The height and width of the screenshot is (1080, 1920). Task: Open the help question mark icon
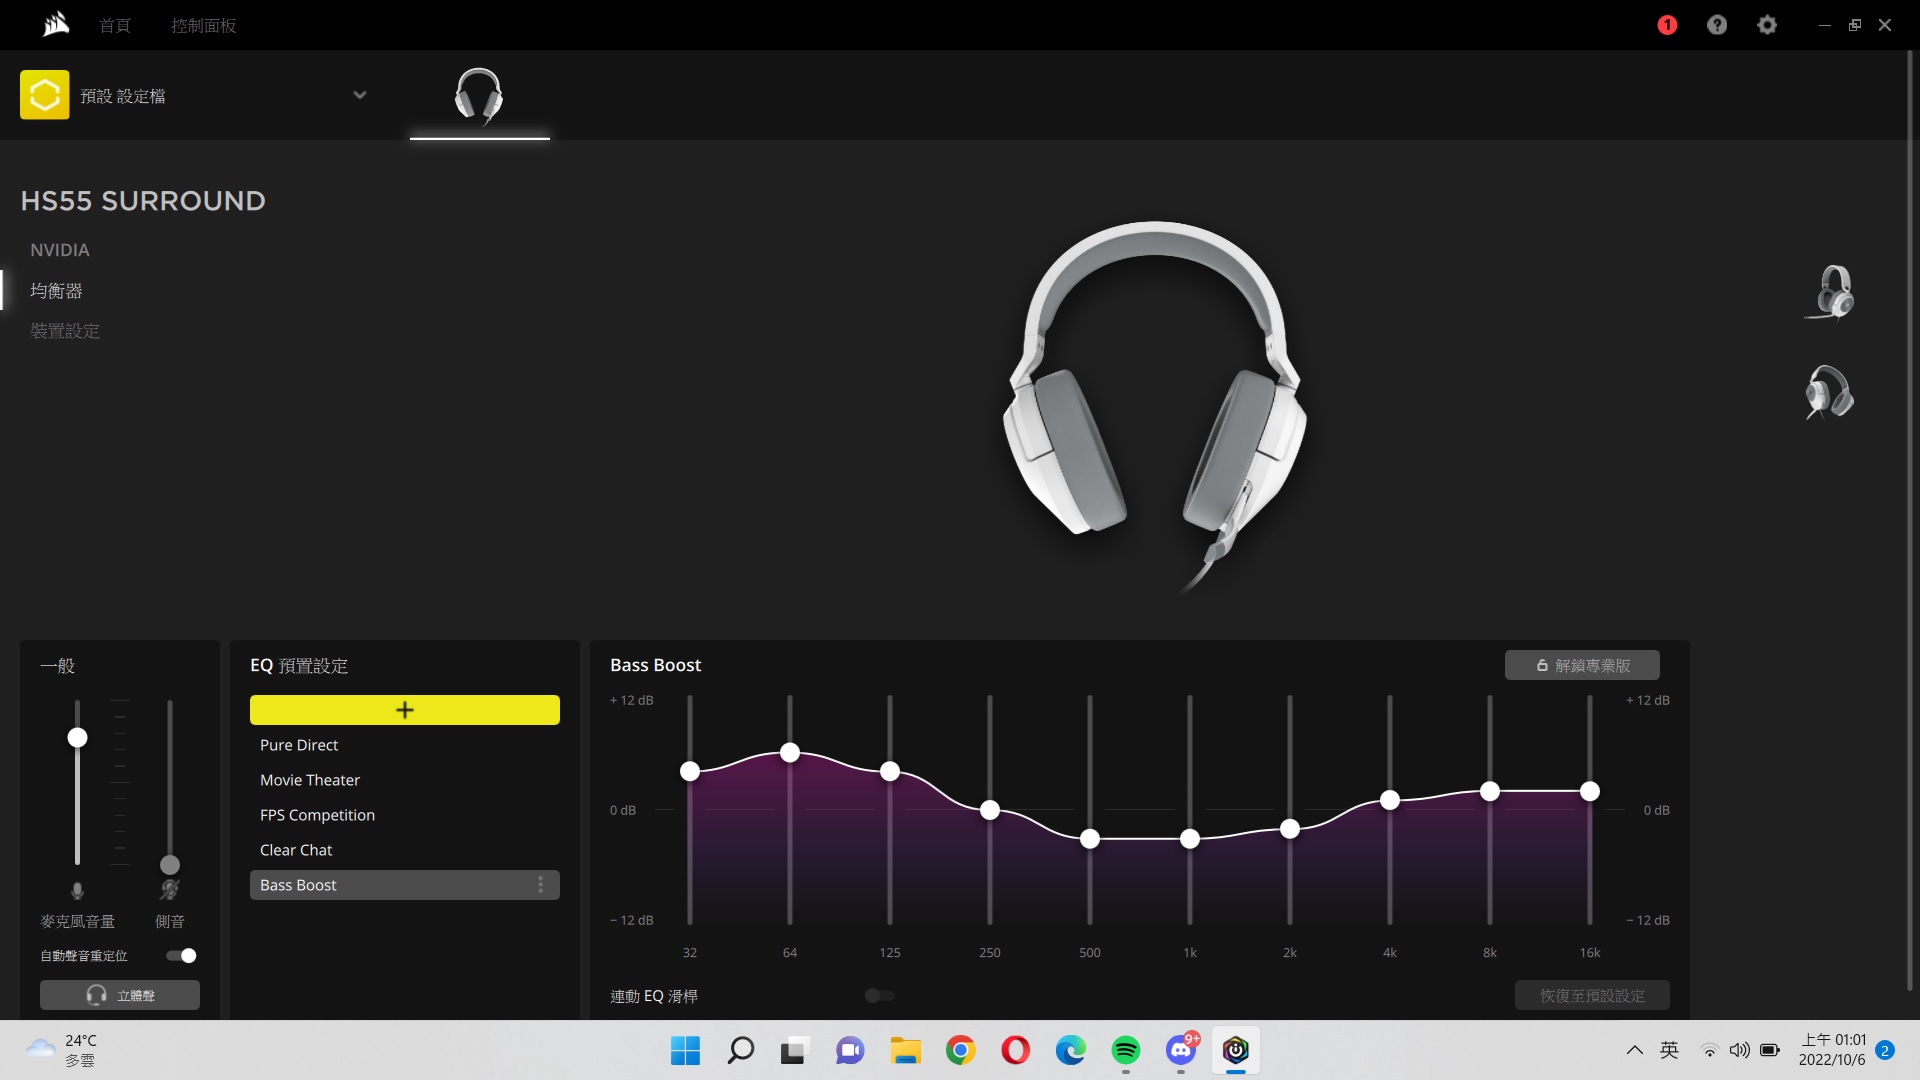pyautogui.click(x=1717, y=25)
